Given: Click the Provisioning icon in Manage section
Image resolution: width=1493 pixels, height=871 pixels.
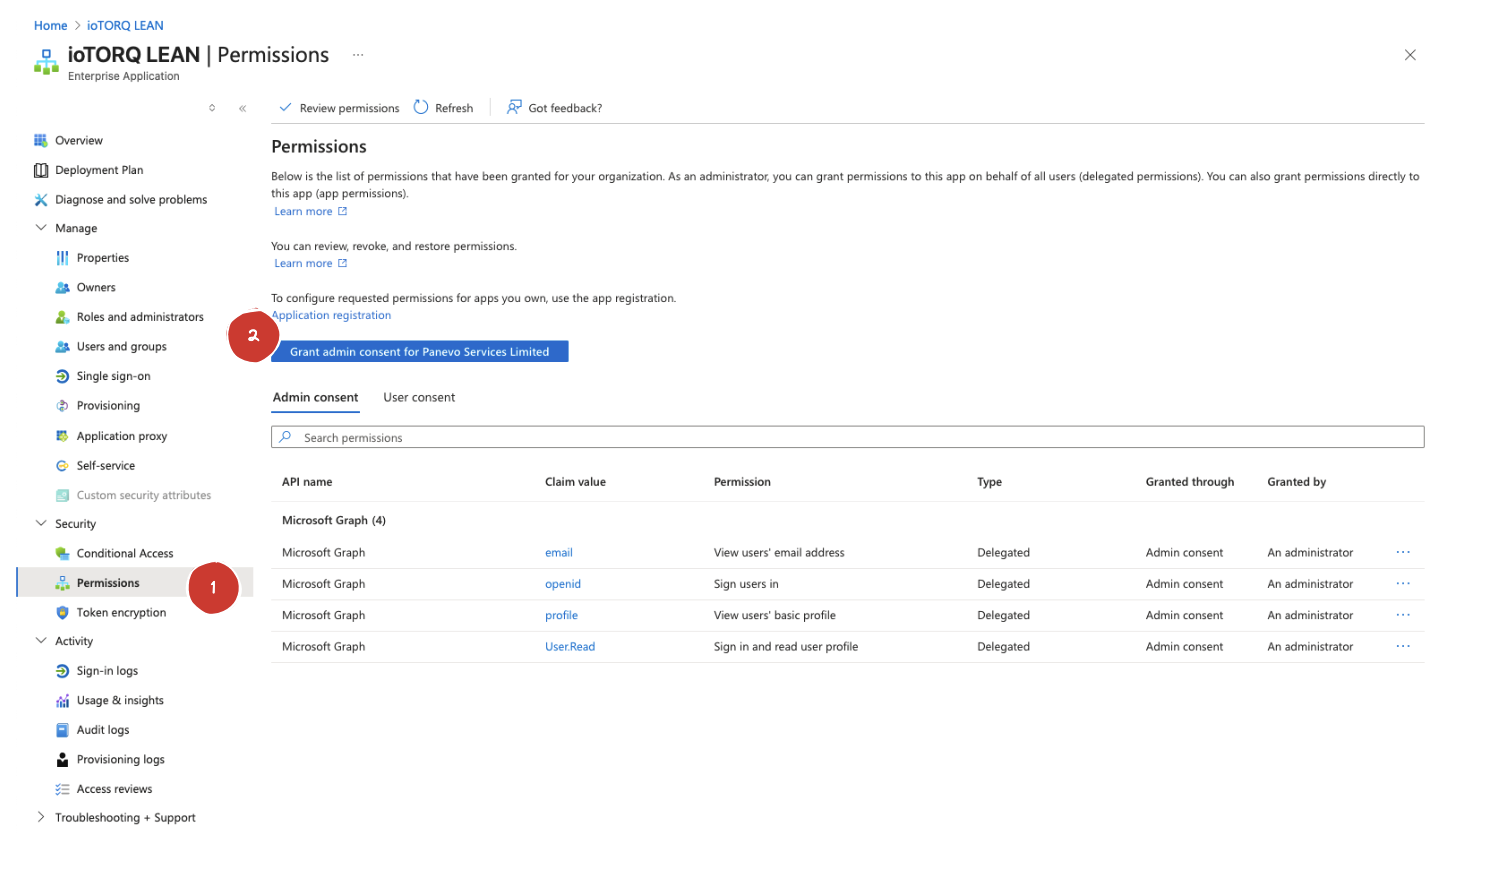Looking at the screenshot, I should click(x=62, y=406).
